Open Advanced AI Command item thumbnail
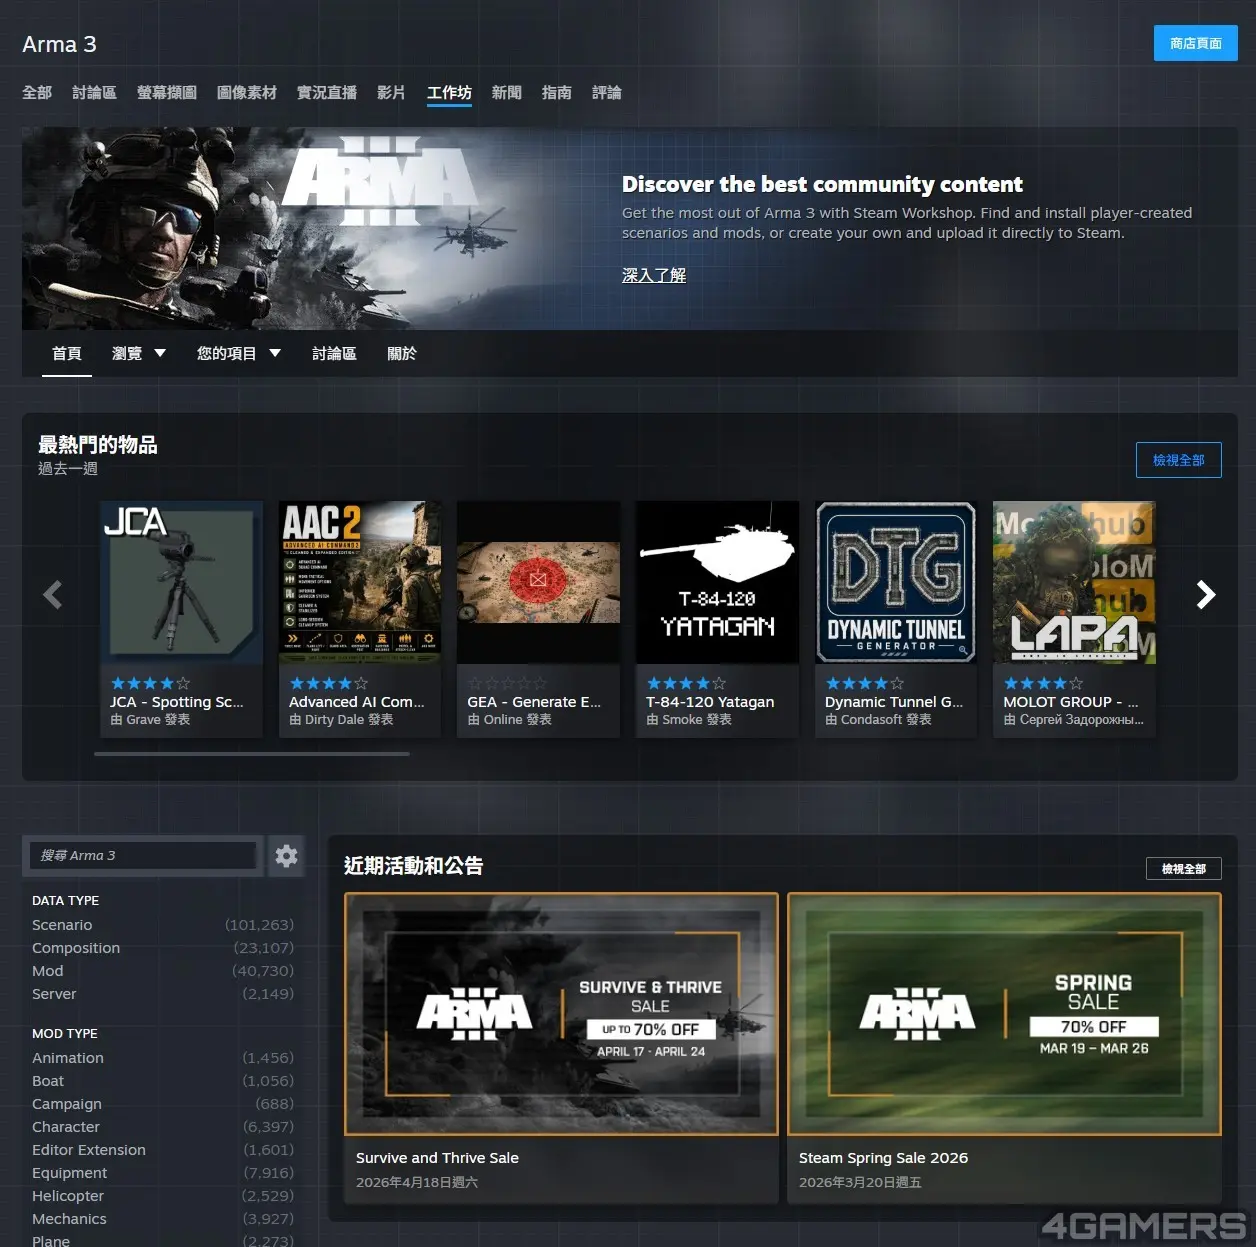1256x1247 pixels. pyautogui.click(x=360, y=582)
